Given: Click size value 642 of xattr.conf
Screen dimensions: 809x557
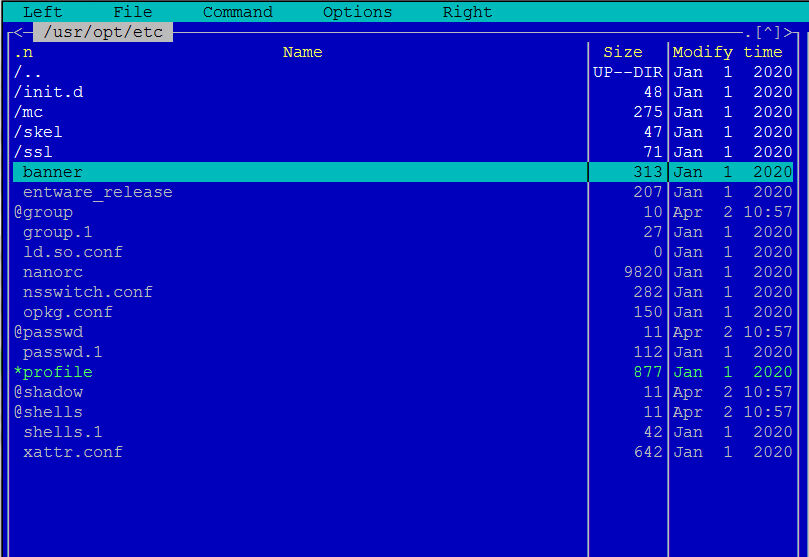Looking at the screenshot, I should click(x=648, y=452).
